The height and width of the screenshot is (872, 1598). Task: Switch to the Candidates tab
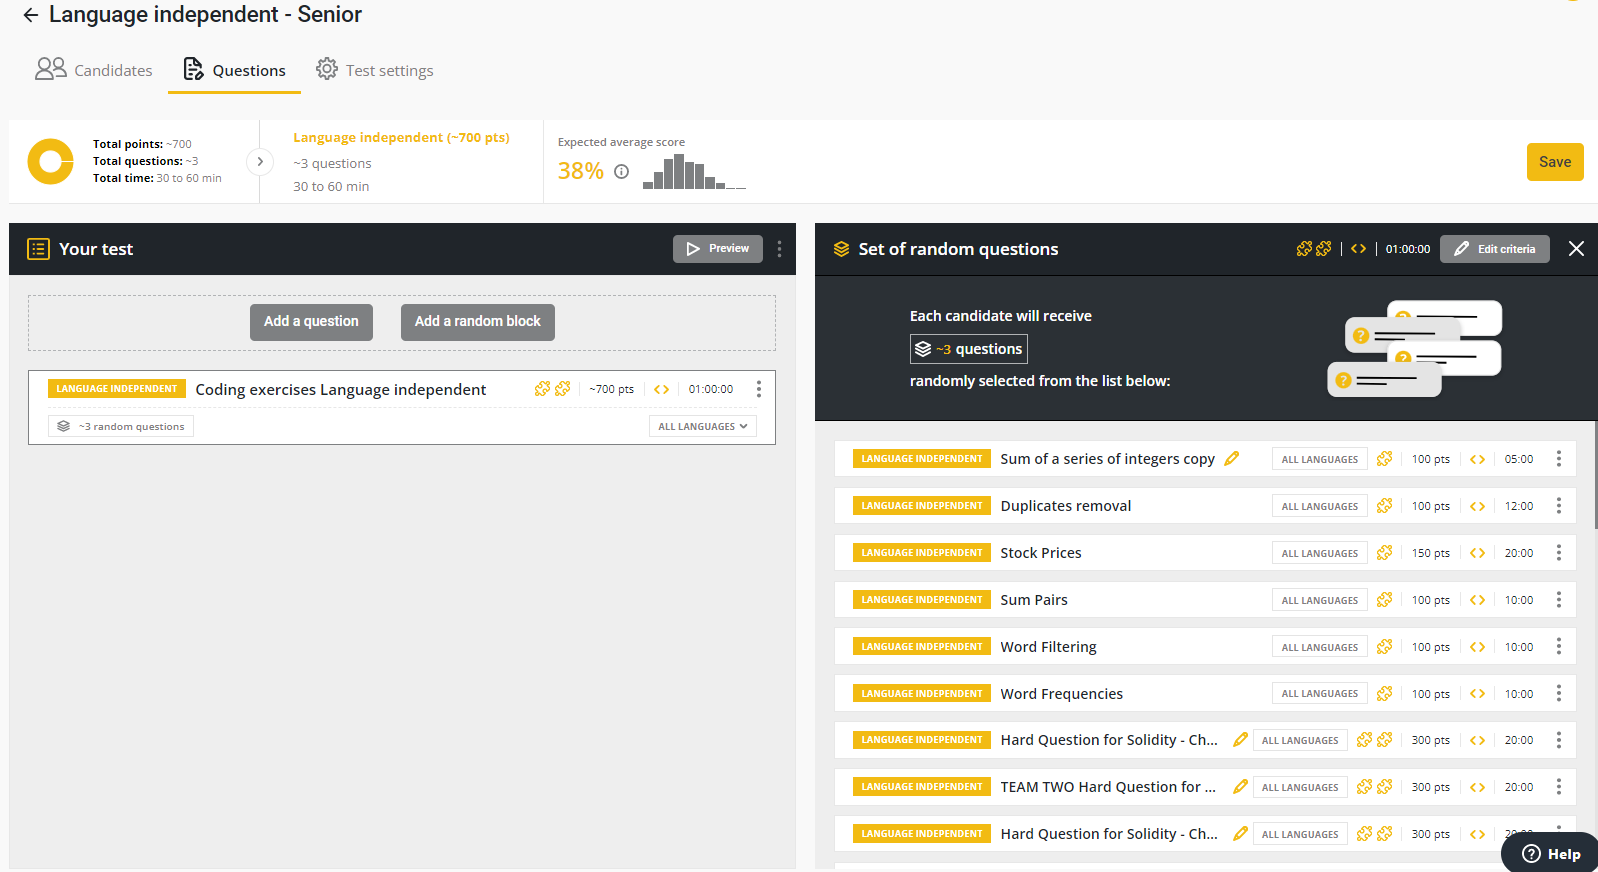coord(94,70)
